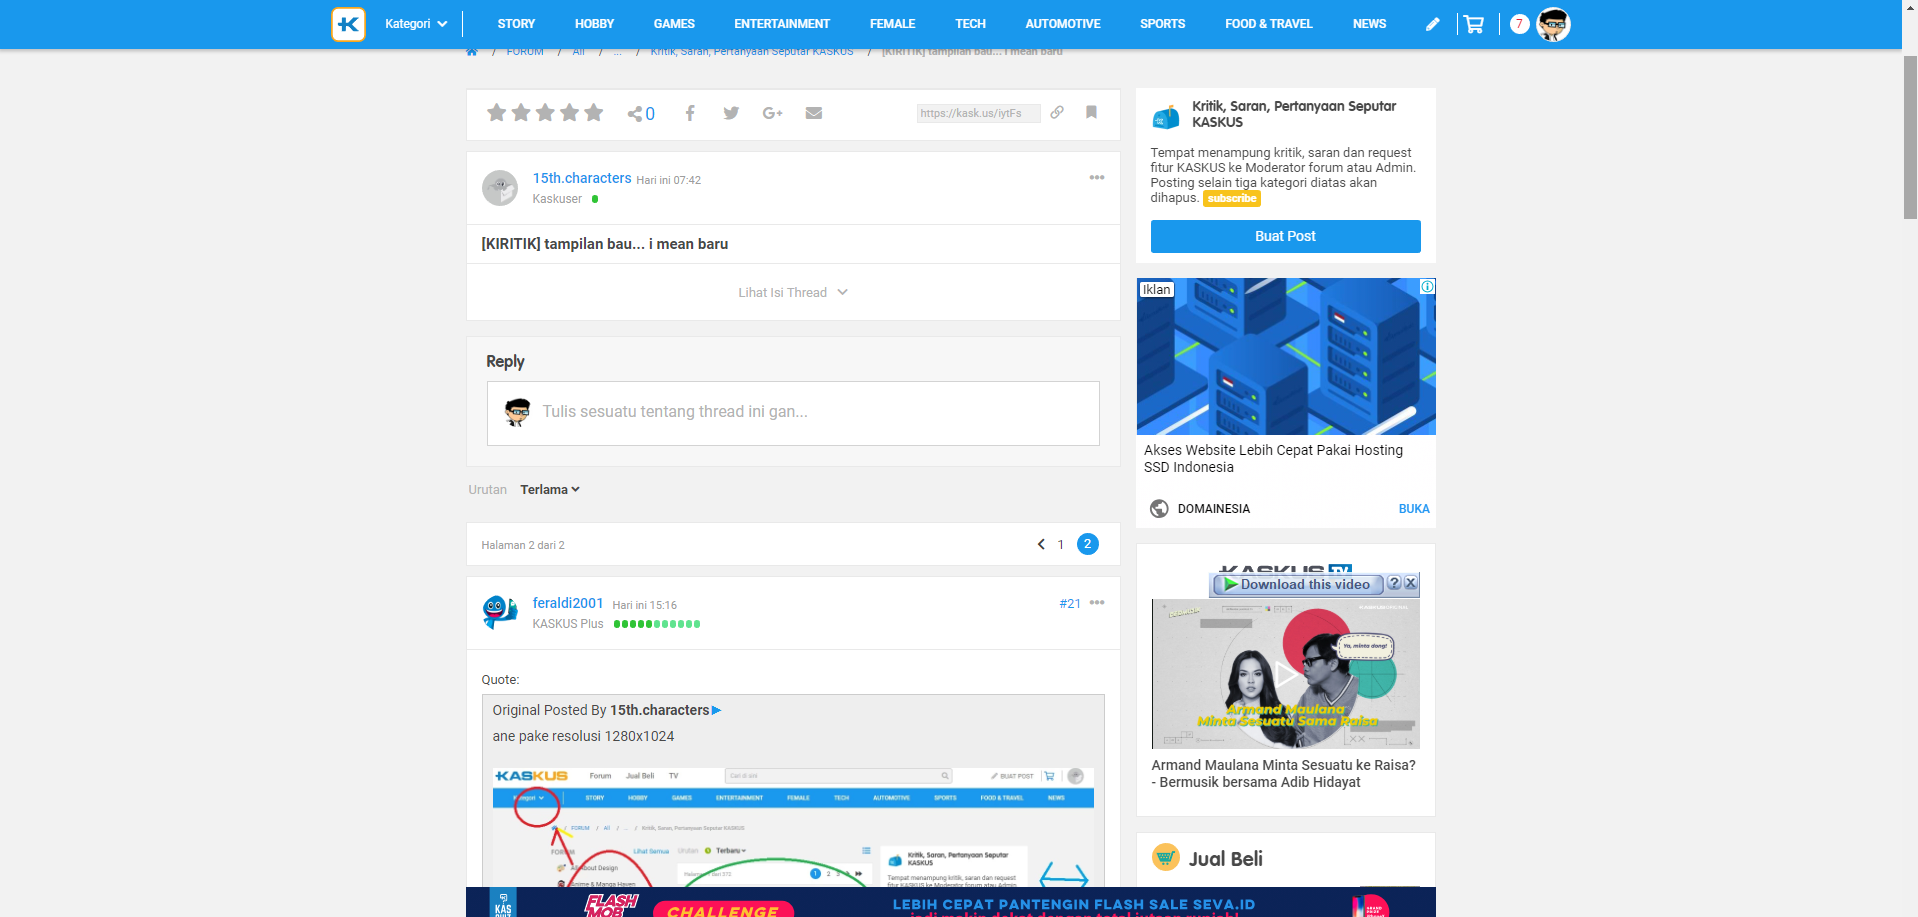Share thread on Google Plus

click(772, 113)
